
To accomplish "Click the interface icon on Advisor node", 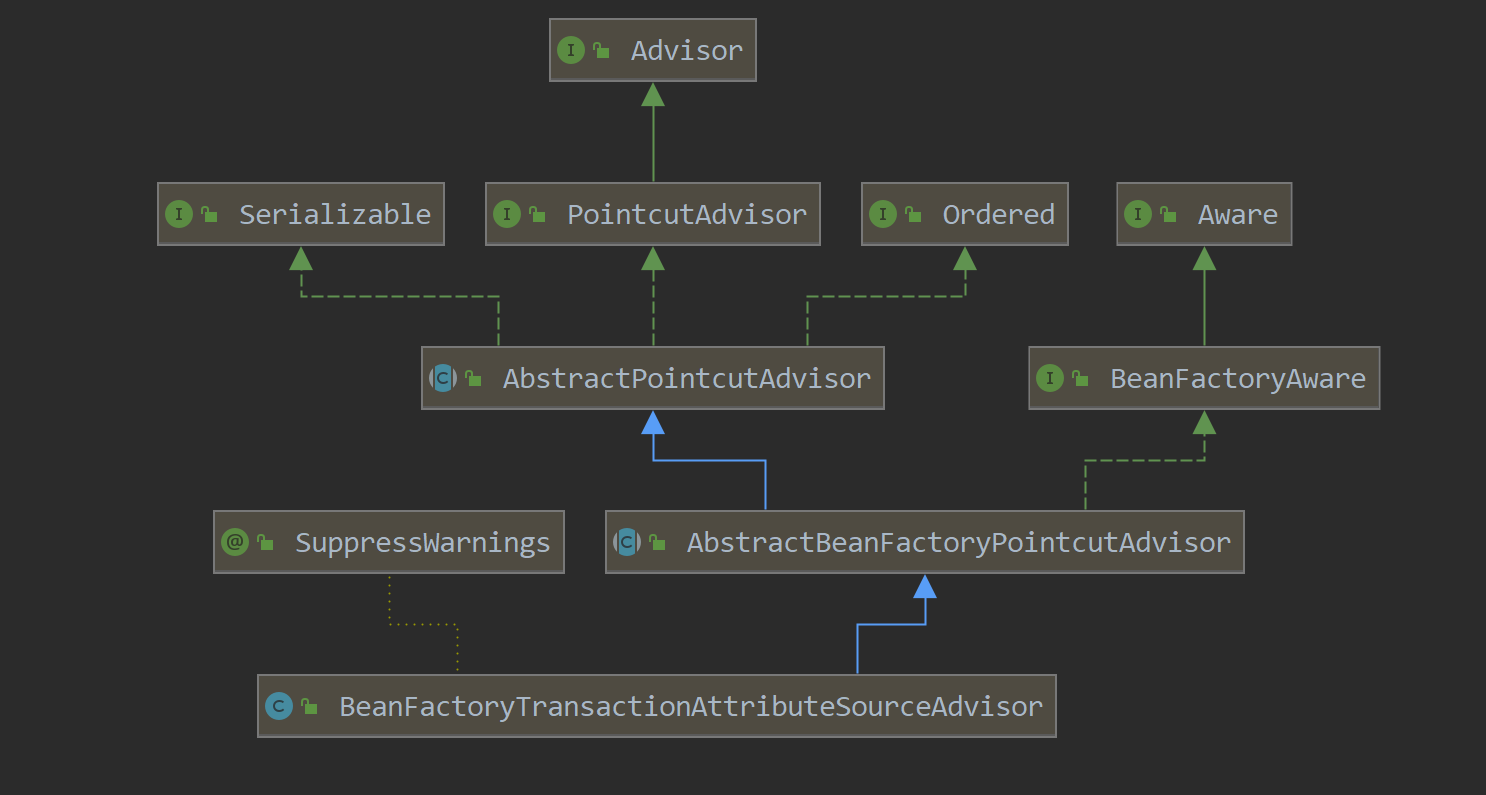I will 571,51.
